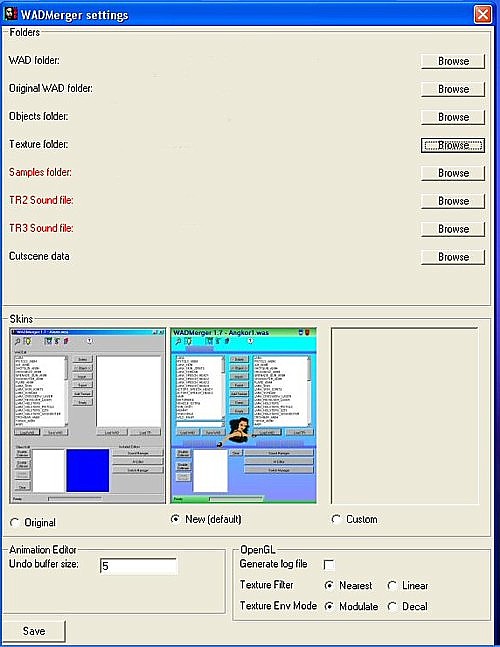
Task: Browse for the Original WAD folder
Action: pos(453,89)
